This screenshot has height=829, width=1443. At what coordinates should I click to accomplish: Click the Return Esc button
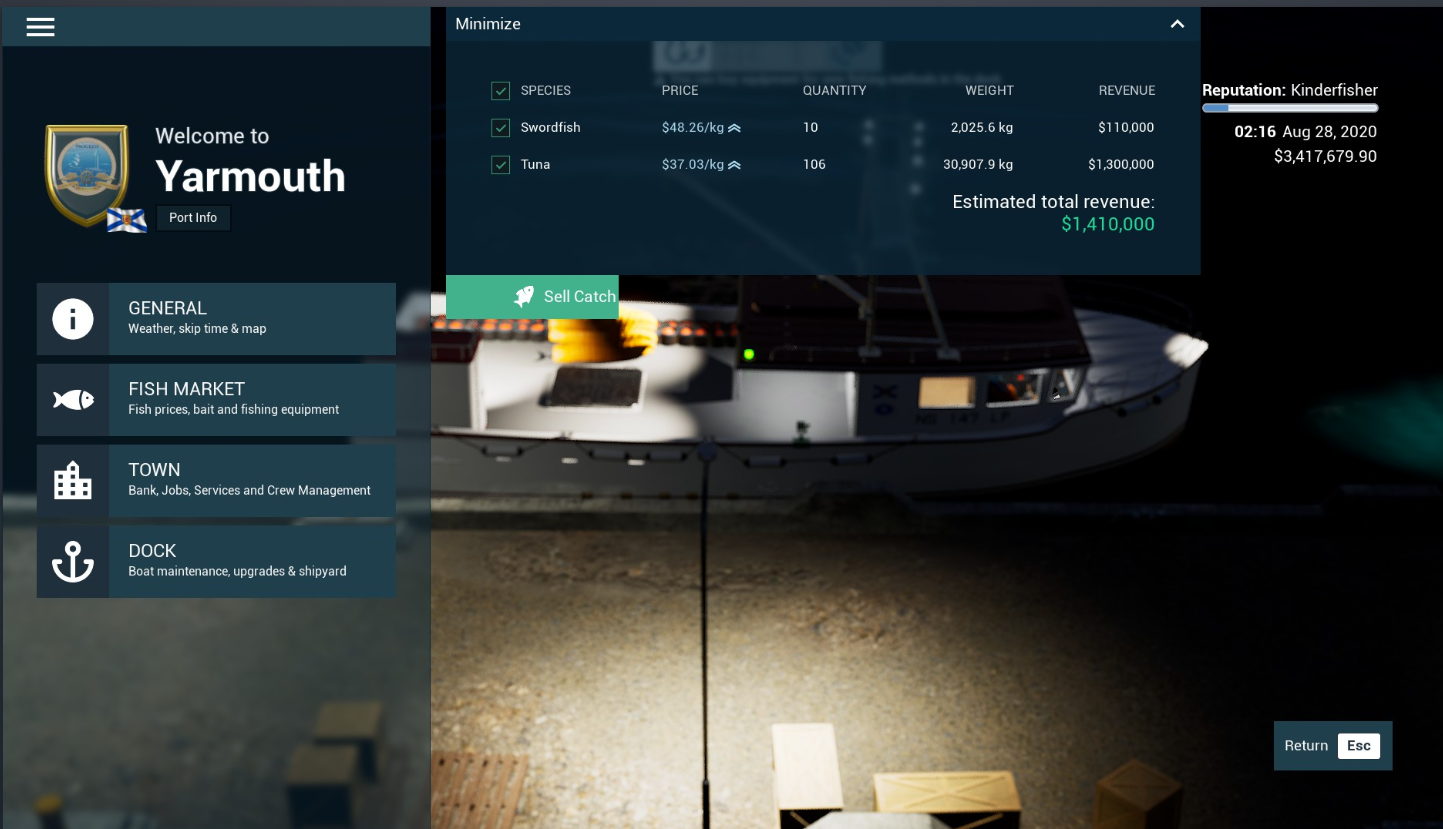click(1333, 746)
